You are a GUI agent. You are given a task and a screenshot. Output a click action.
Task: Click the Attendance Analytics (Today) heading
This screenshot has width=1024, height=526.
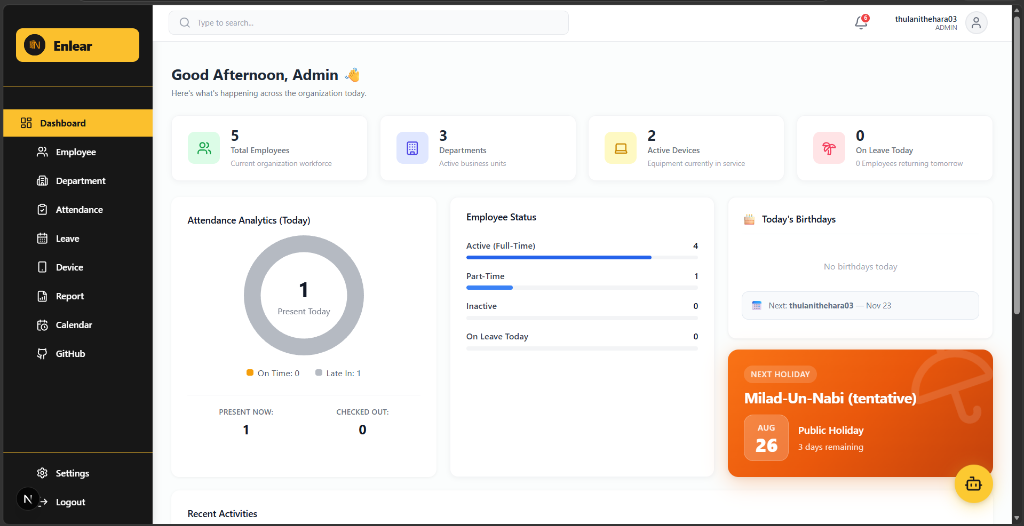coord(249,221)
